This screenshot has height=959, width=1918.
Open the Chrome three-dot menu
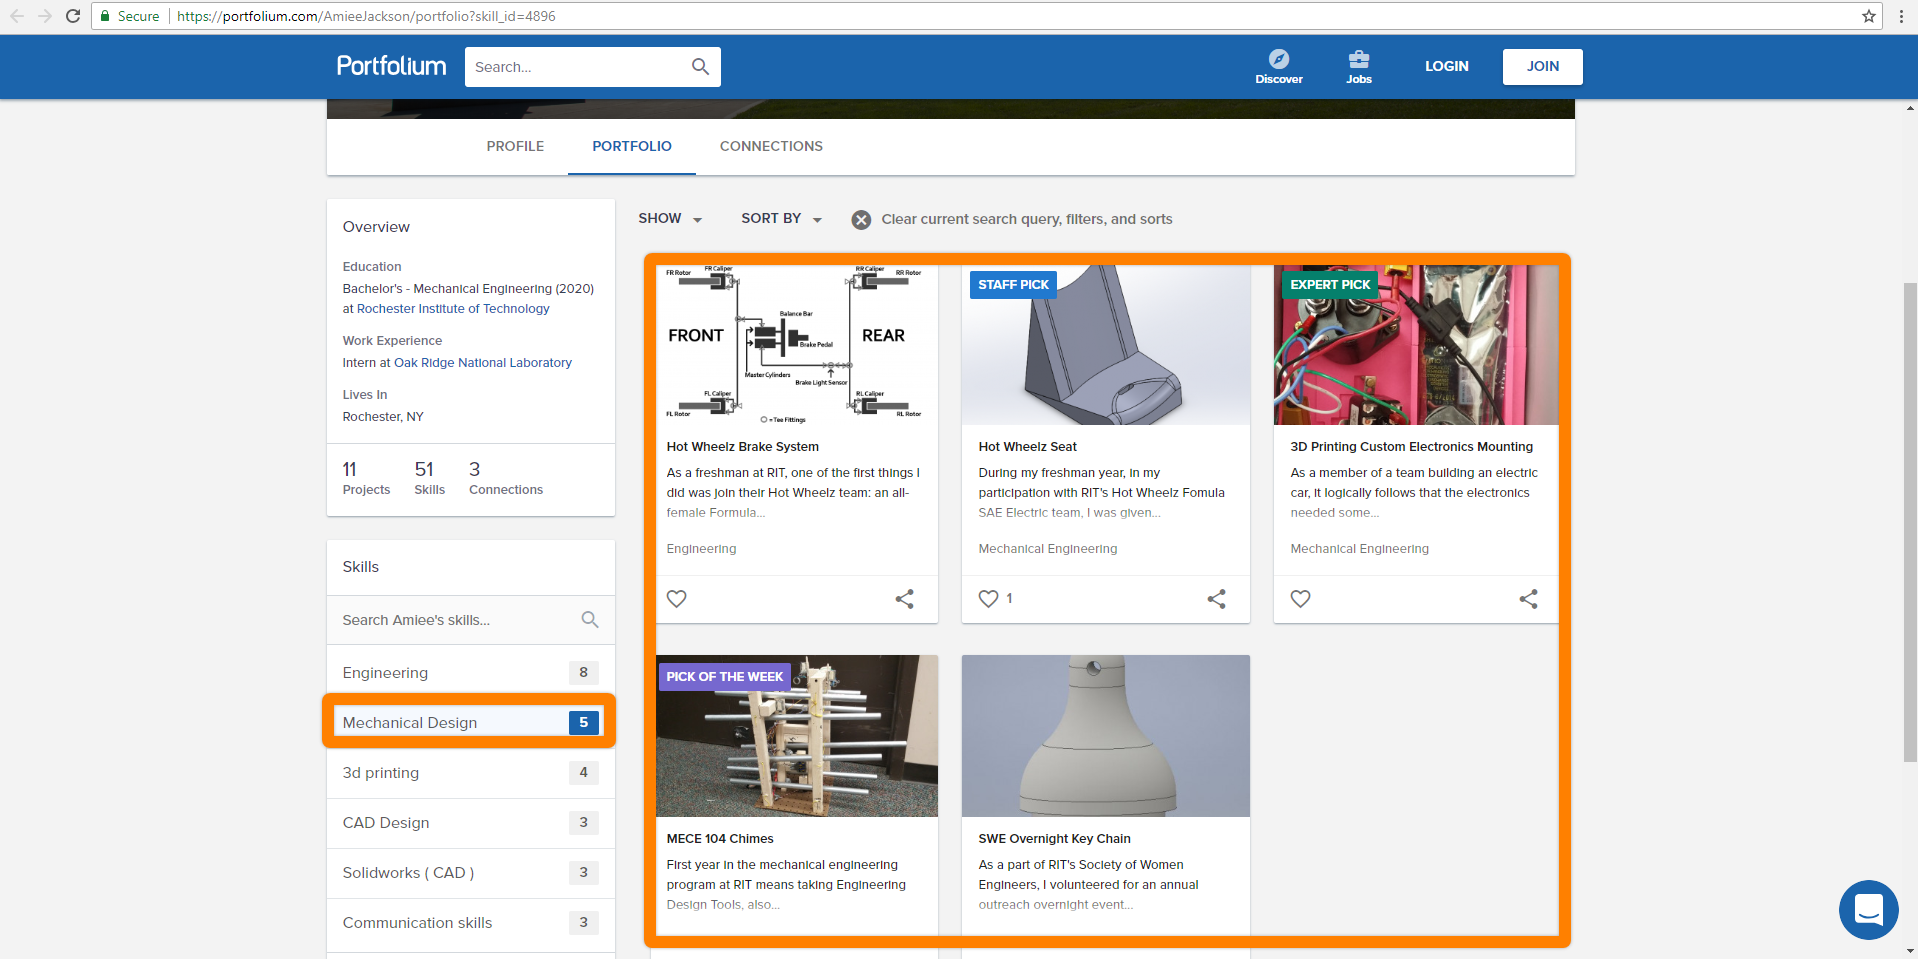[x=1901, y=16]
